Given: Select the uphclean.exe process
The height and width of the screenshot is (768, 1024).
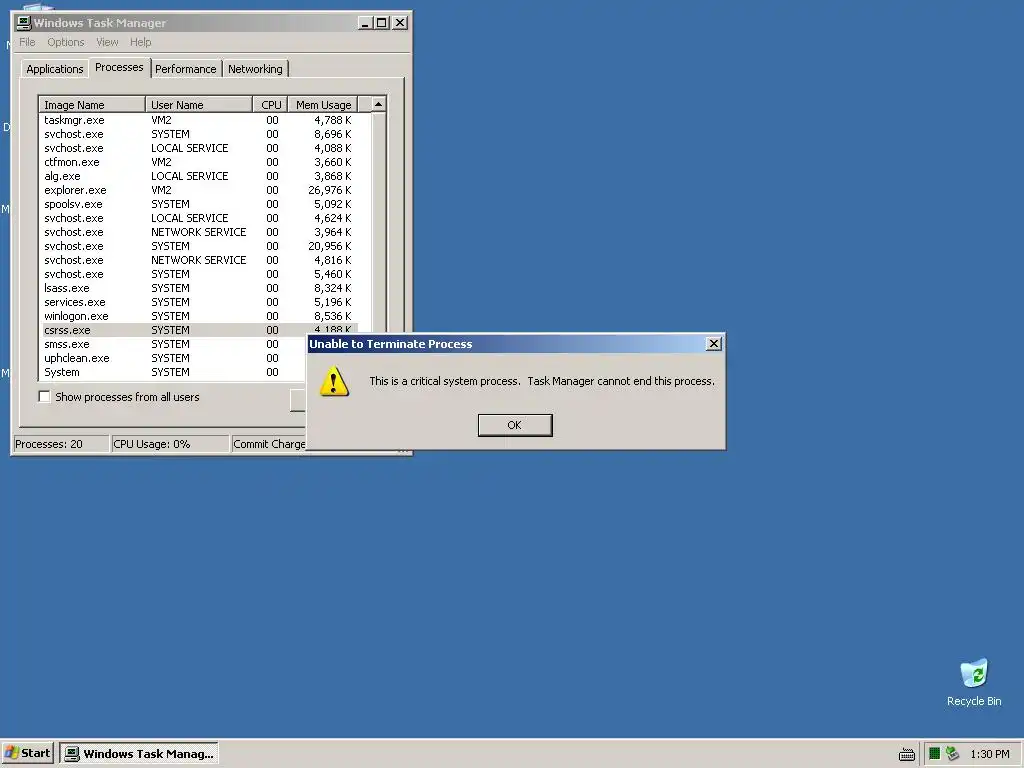Looking at the screenshot, I should pos(174,358).
